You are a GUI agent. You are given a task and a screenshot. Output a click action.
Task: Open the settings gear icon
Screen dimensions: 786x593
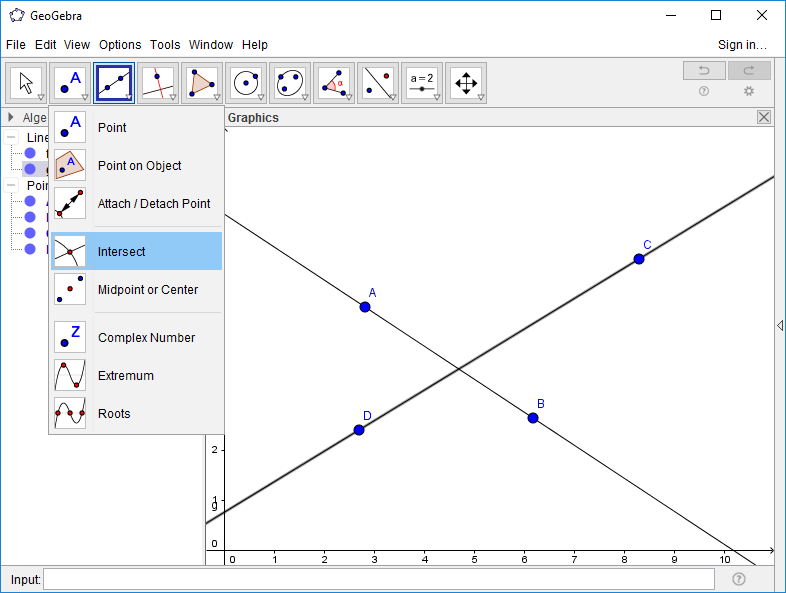coord(749,91)
